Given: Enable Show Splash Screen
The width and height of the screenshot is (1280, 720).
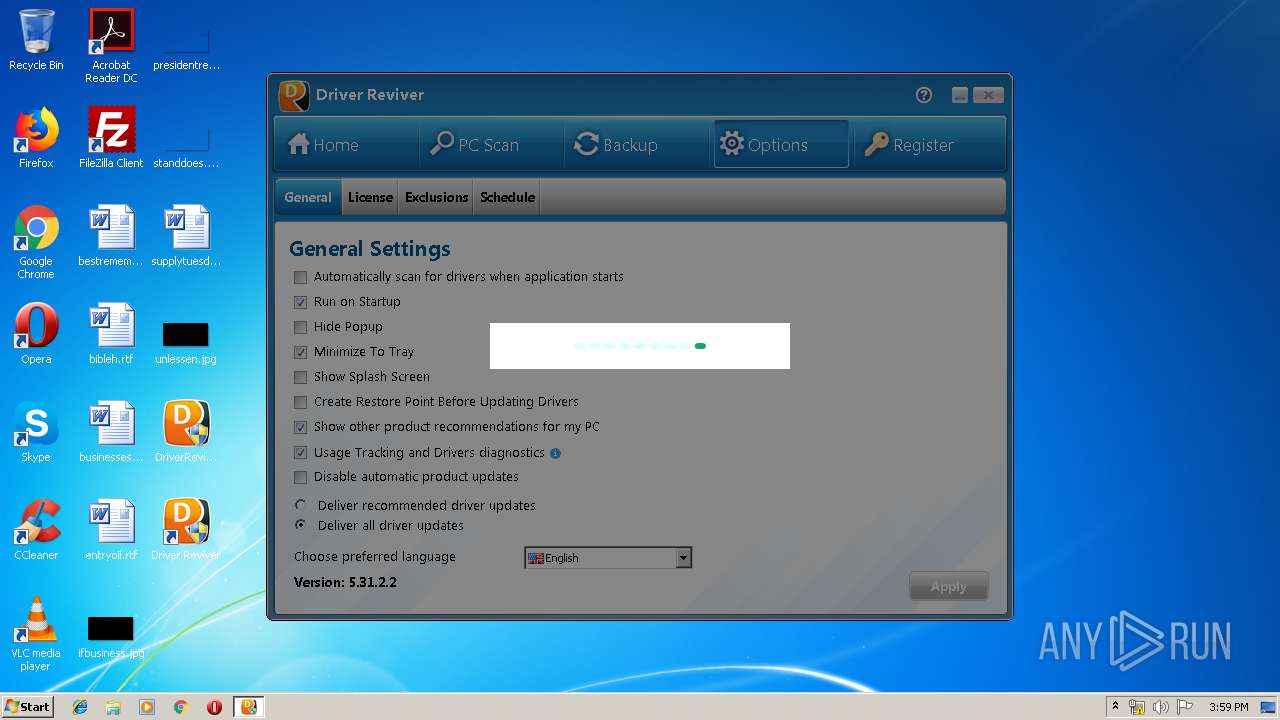Looking at the screenshot, I should coord(300,377).
